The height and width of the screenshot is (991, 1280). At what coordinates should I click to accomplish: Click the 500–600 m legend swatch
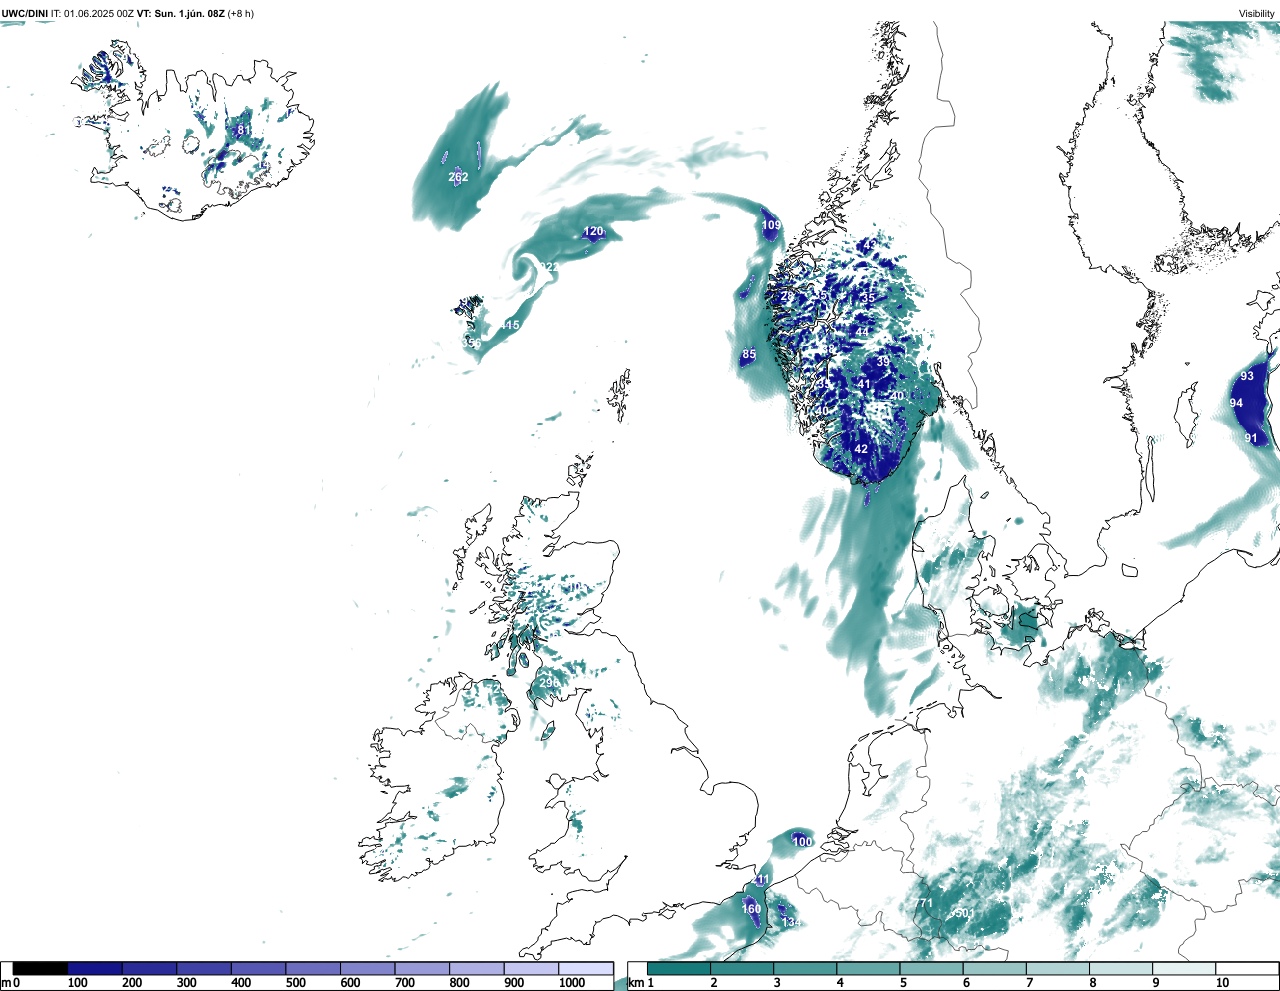coord(313,968)
